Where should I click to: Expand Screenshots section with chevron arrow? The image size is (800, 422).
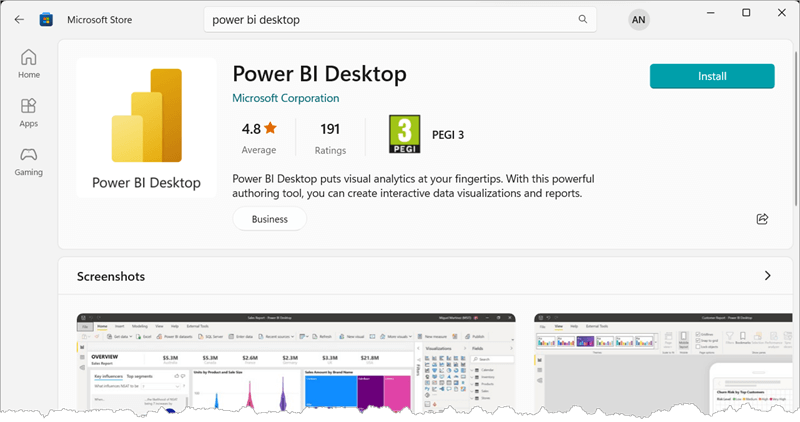767,275
